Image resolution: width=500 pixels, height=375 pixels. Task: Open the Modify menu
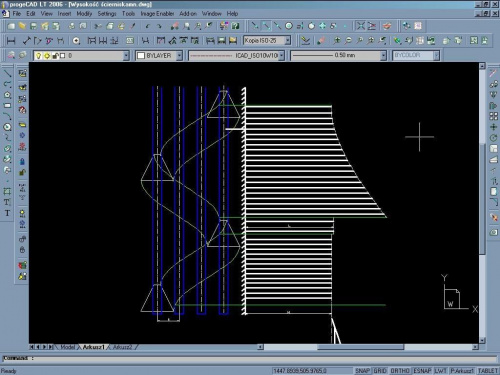[84, 14]
